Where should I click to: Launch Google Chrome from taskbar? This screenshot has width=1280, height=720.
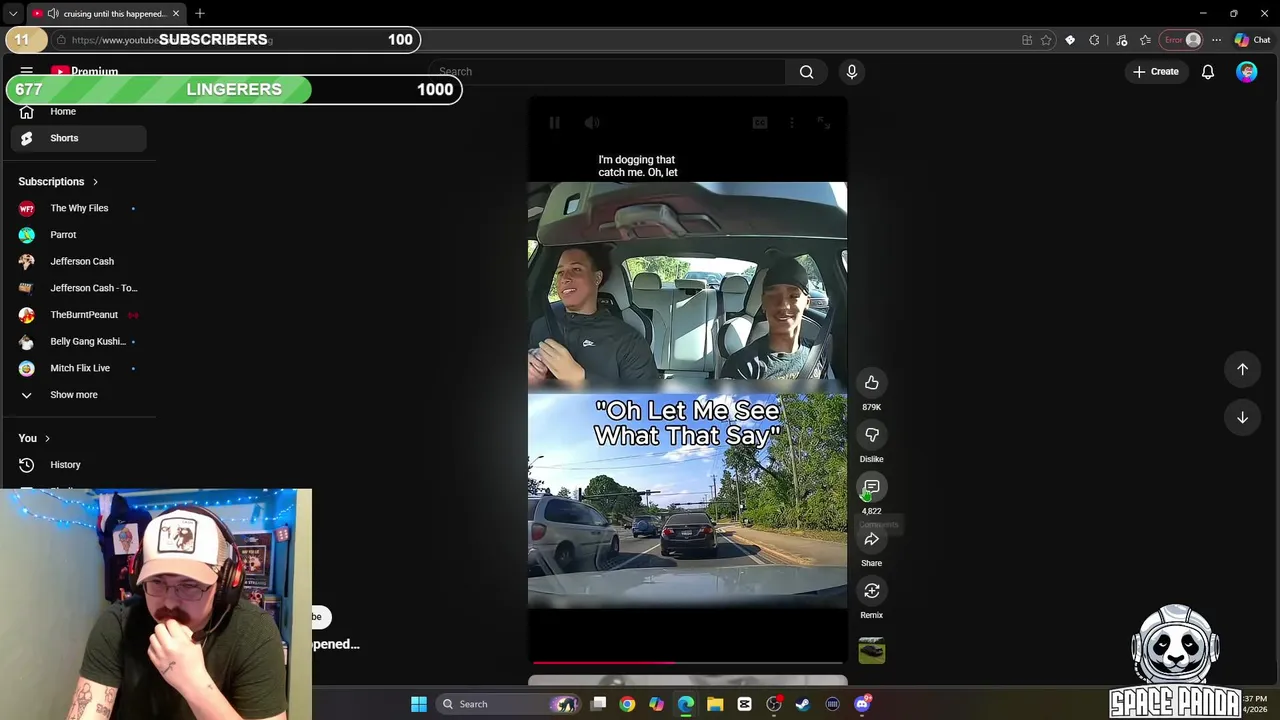click(x=627, y=704)
